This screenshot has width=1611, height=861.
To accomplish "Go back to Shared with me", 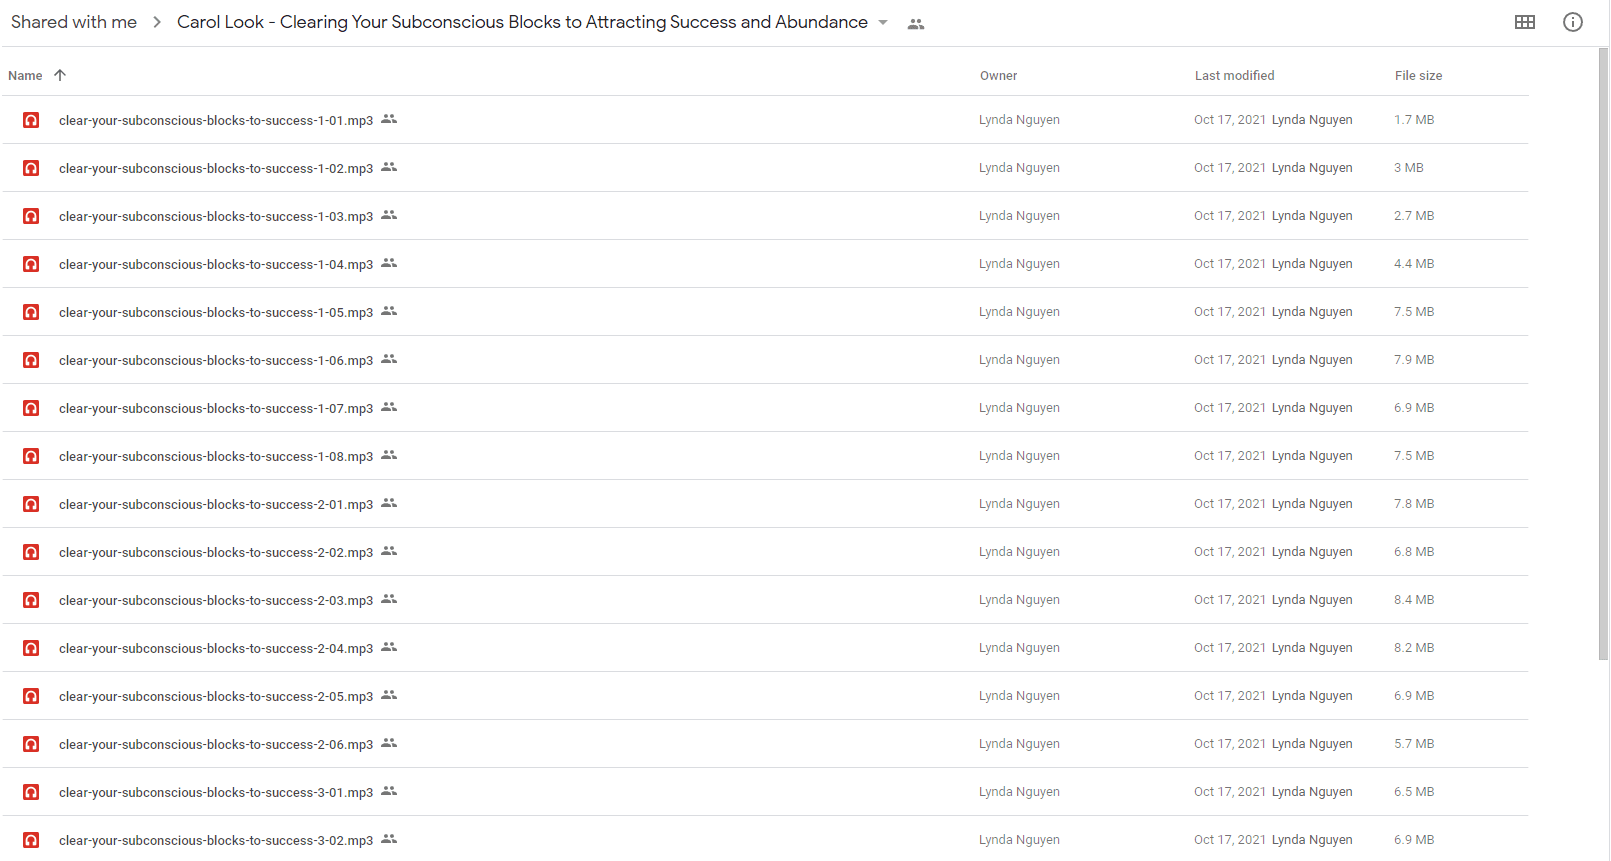I will (74, 22).
